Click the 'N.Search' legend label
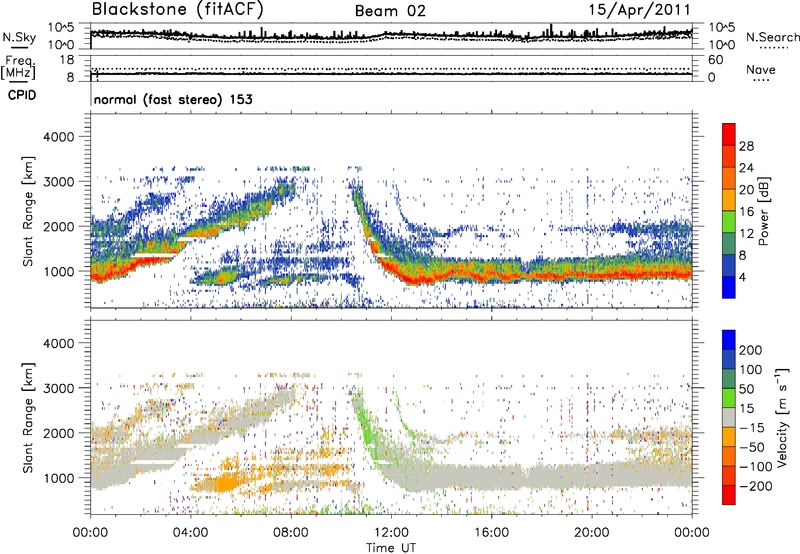Viewport: 800px width, 554px height. pyautogui.click(x=772, y=37)
